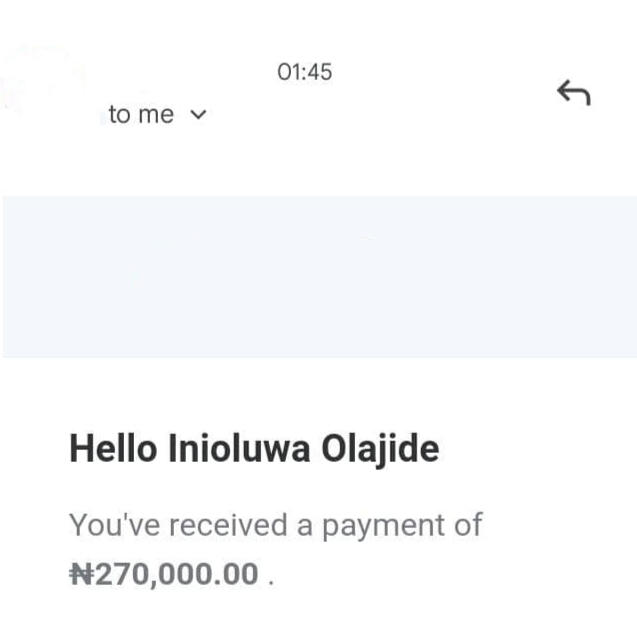Tap the surname "Olajide" in heading
This screenshot has height=637, width=637.
(379, 449)
